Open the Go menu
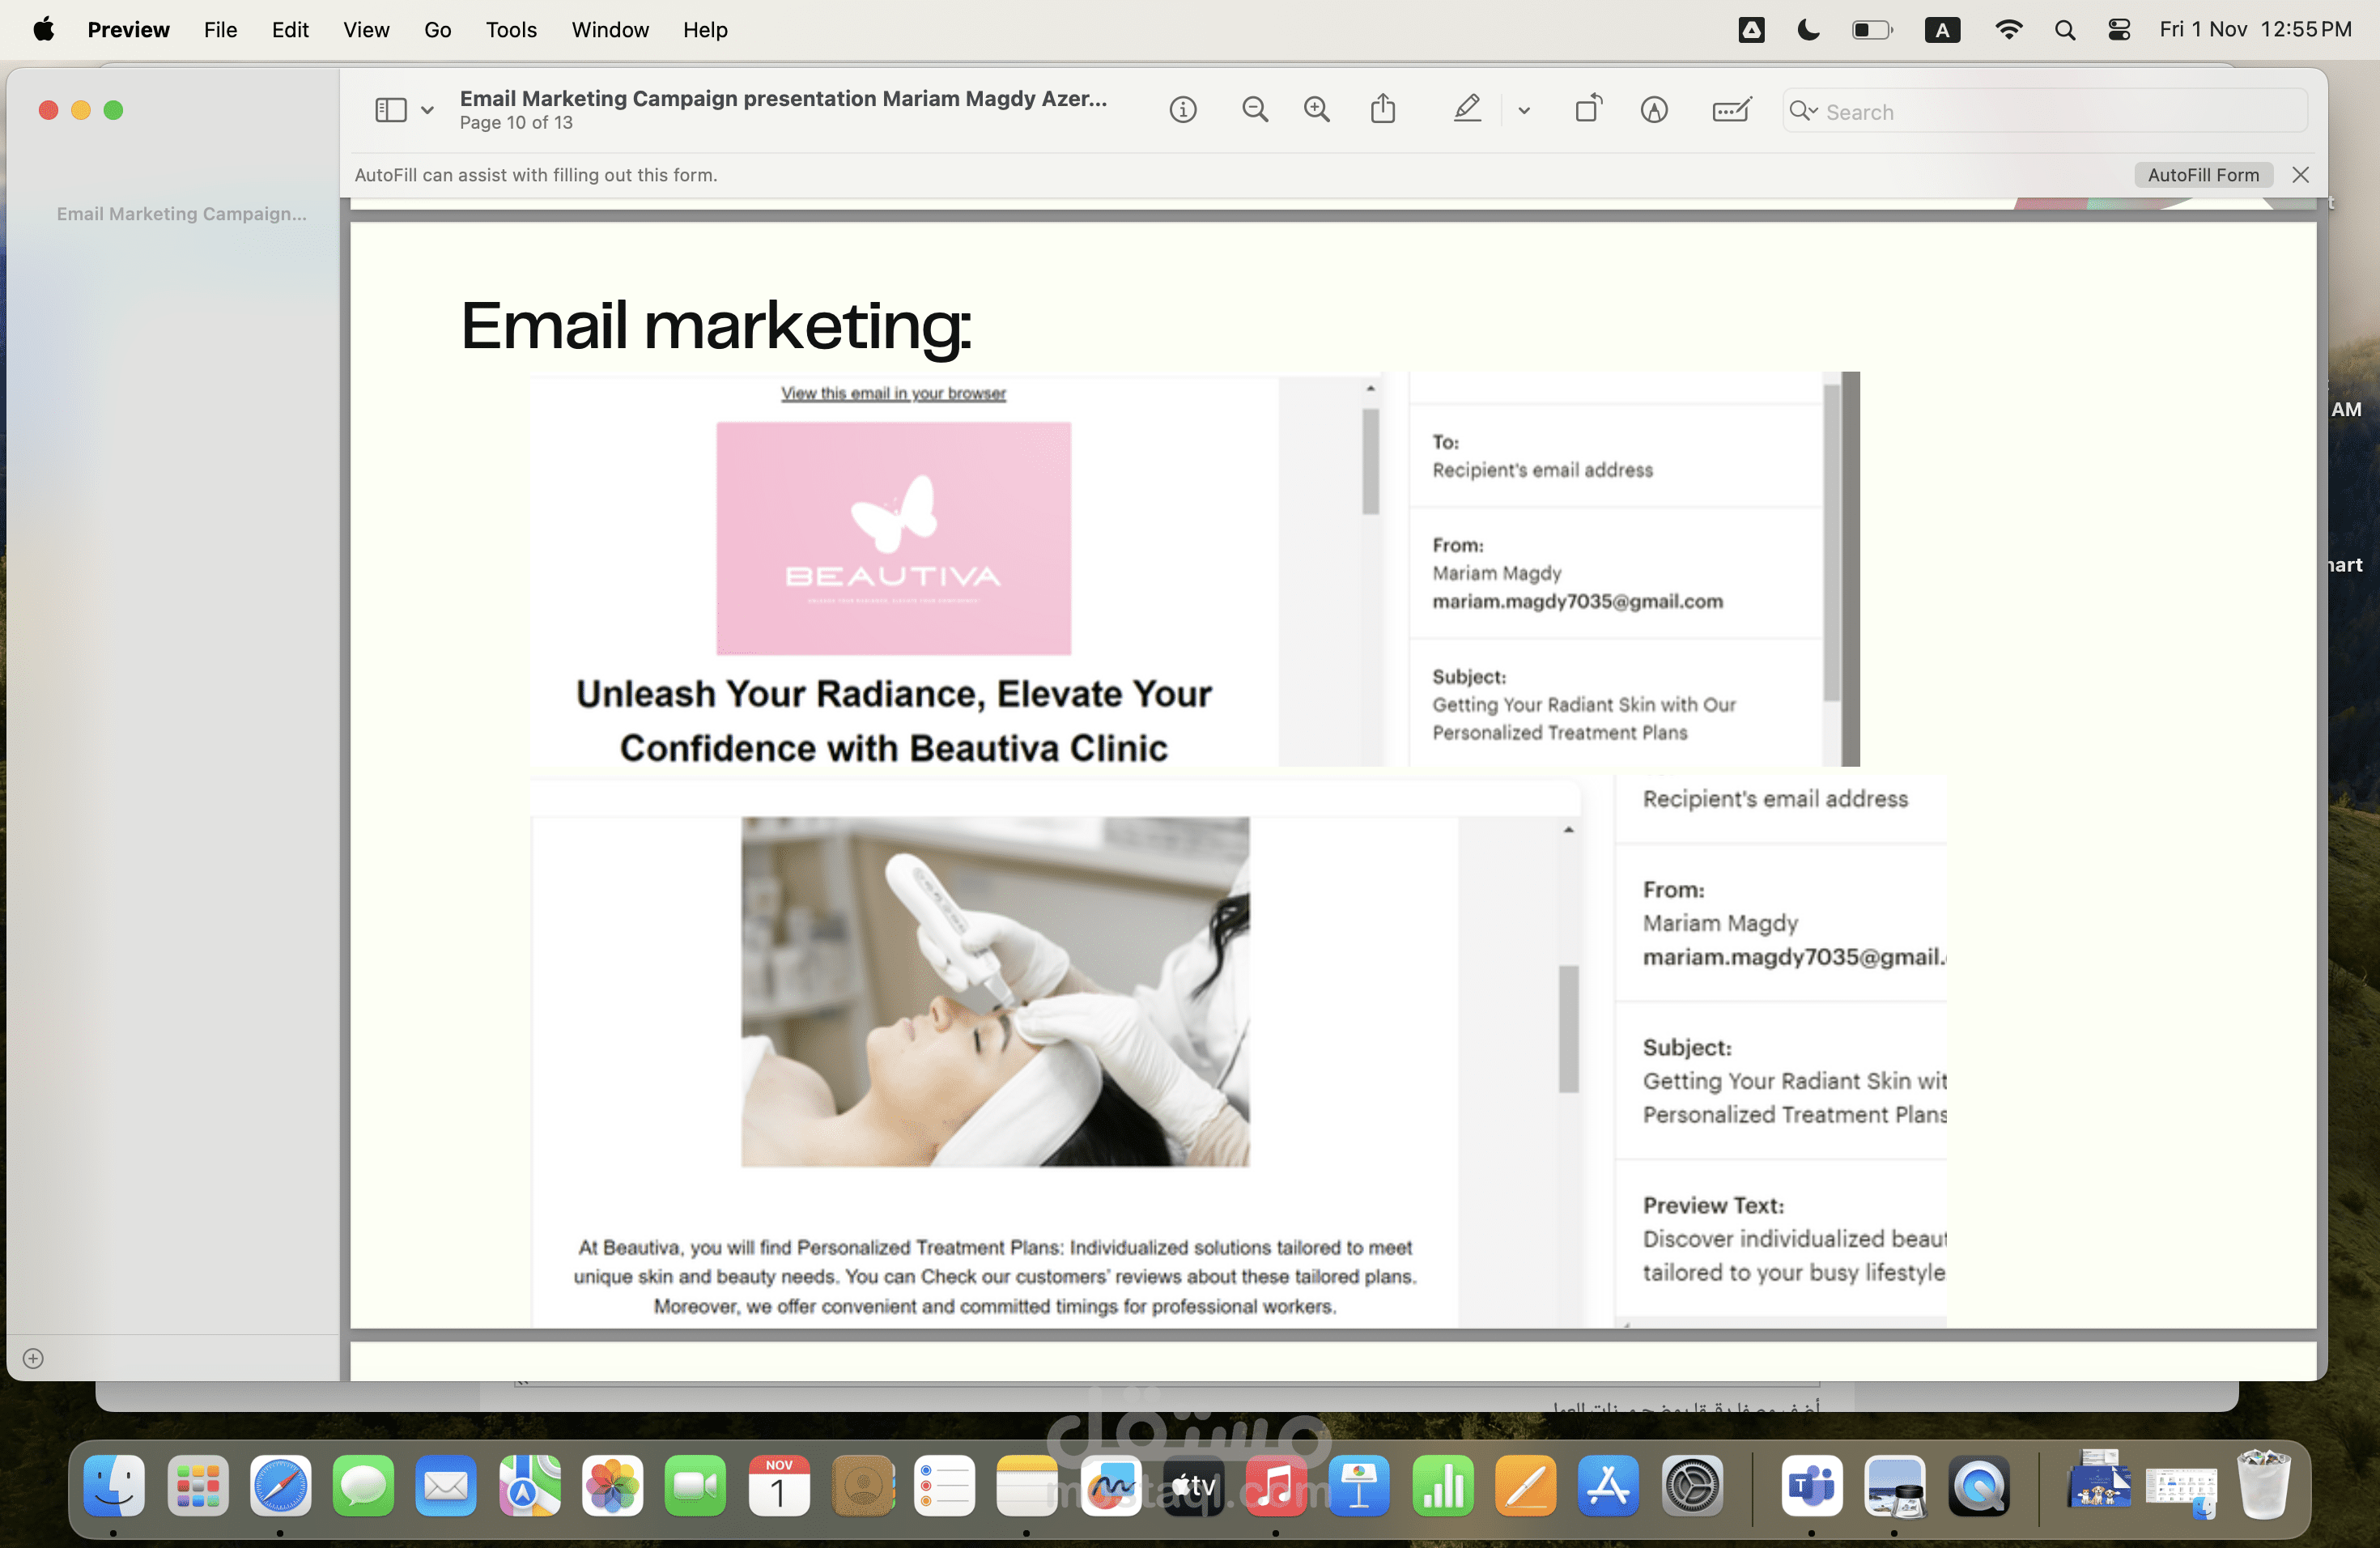Screen dimensions: 2380x1548 tap(437, 29)
